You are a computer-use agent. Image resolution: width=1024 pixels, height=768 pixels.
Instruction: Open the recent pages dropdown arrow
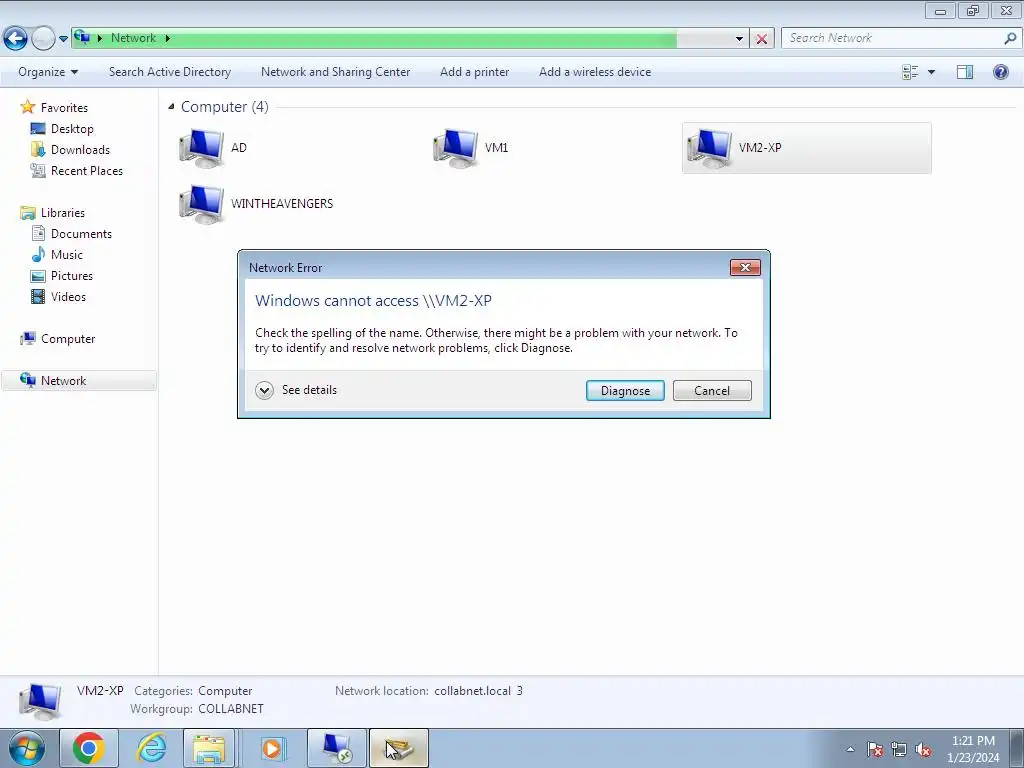click(63, 39)
